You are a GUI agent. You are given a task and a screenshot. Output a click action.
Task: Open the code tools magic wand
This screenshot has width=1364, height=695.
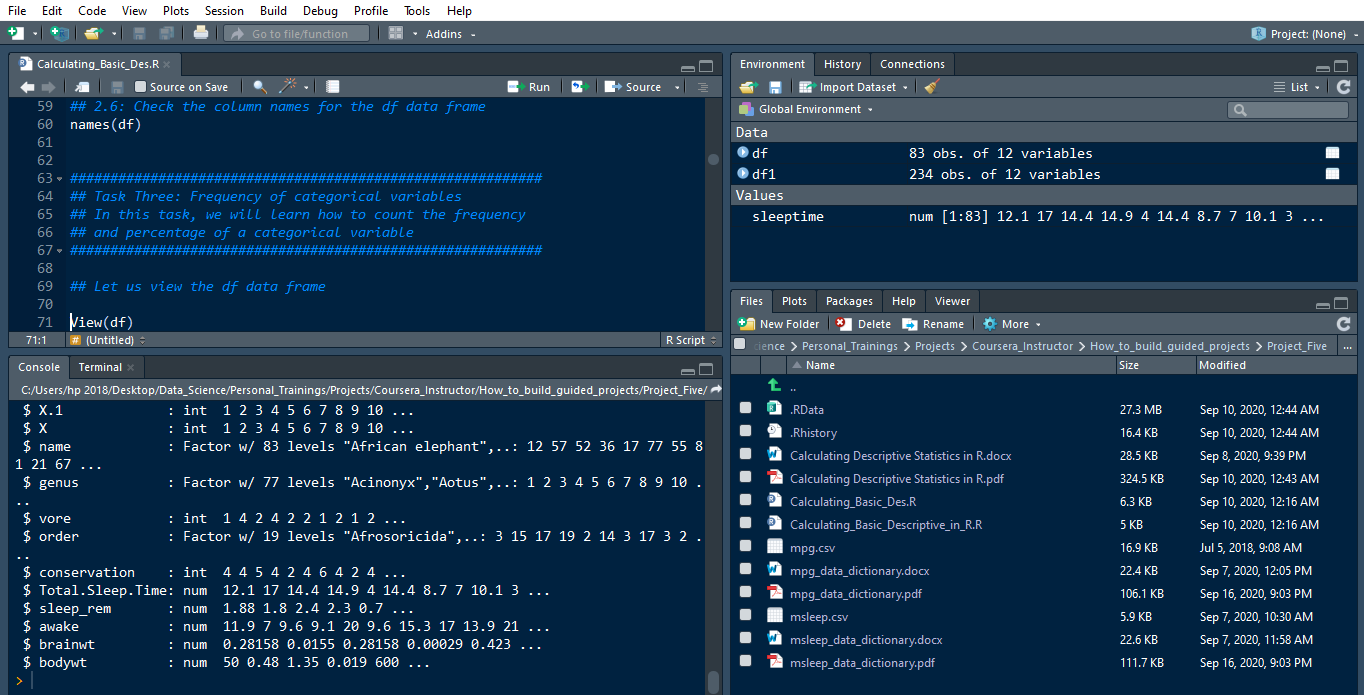pos(288,87)
